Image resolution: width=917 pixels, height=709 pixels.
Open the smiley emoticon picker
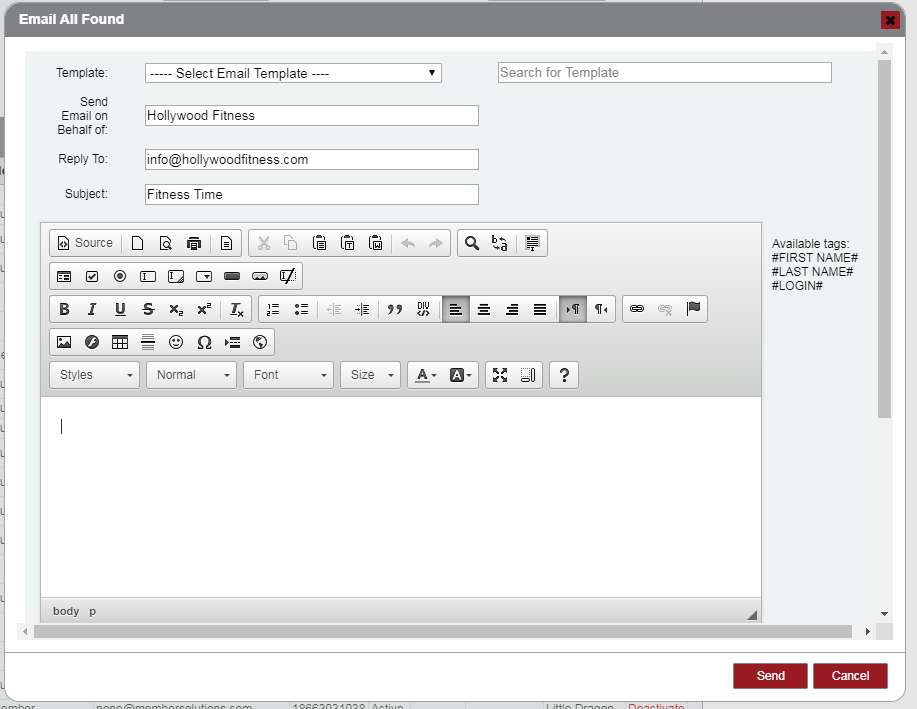(x=176, y=342)
